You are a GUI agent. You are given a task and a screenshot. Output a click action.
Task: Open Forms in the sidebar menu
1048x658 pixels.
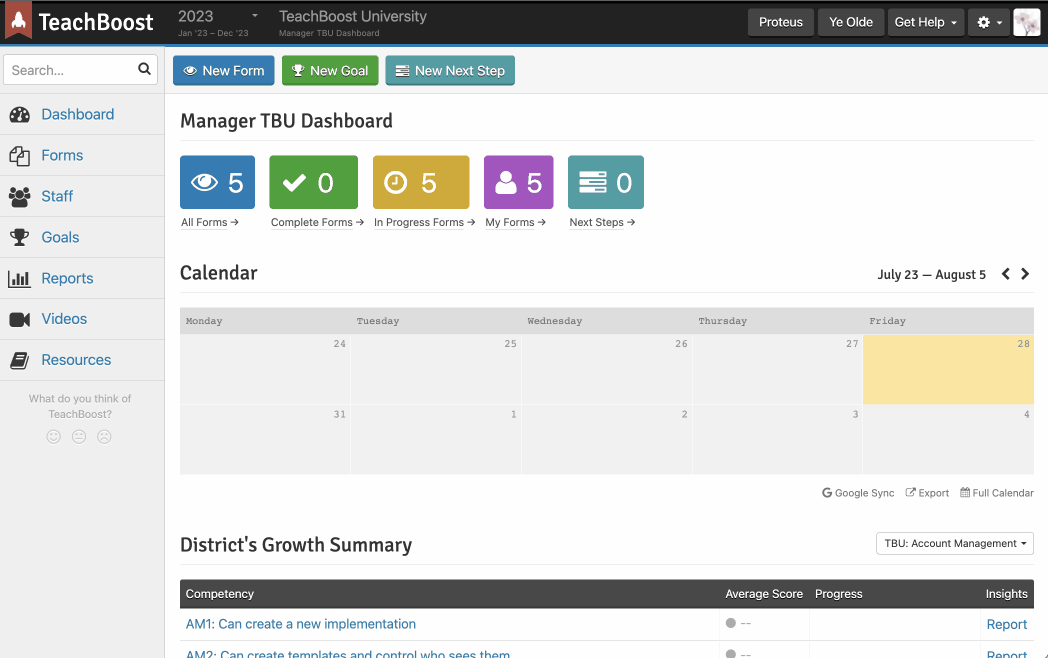pos(62,156)
